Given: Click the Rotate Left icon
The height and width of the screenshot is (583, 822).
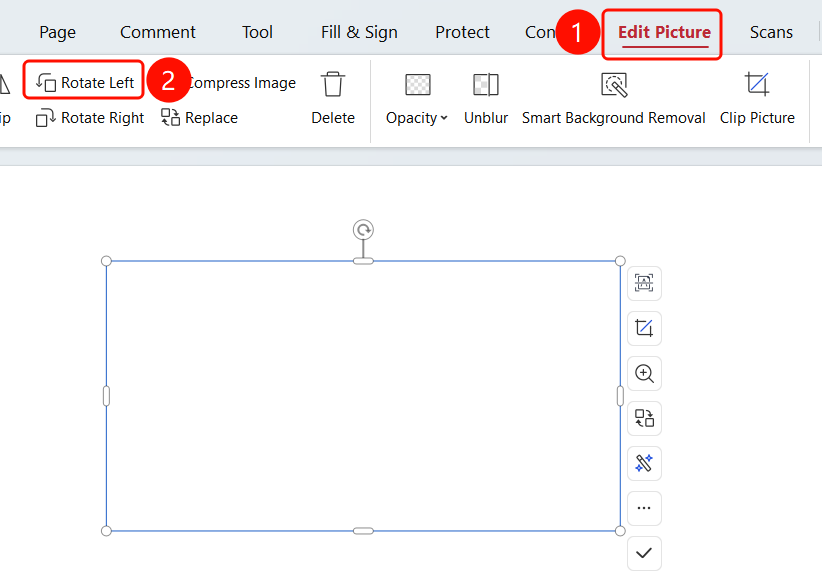Looking at the screenshot, I should tap(46, 83).
